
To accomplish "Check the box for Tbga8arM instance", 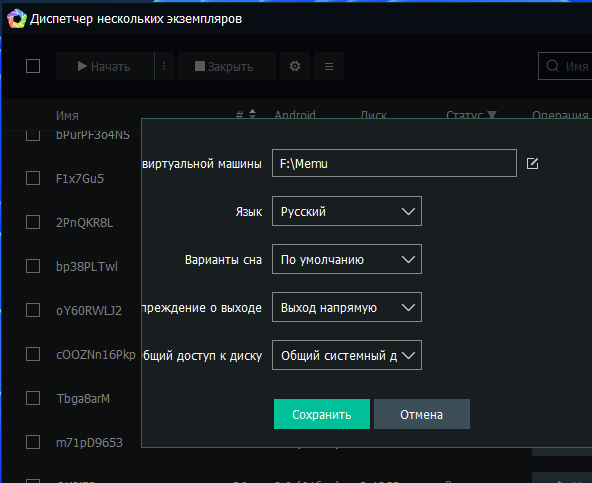I will (33, 398).
